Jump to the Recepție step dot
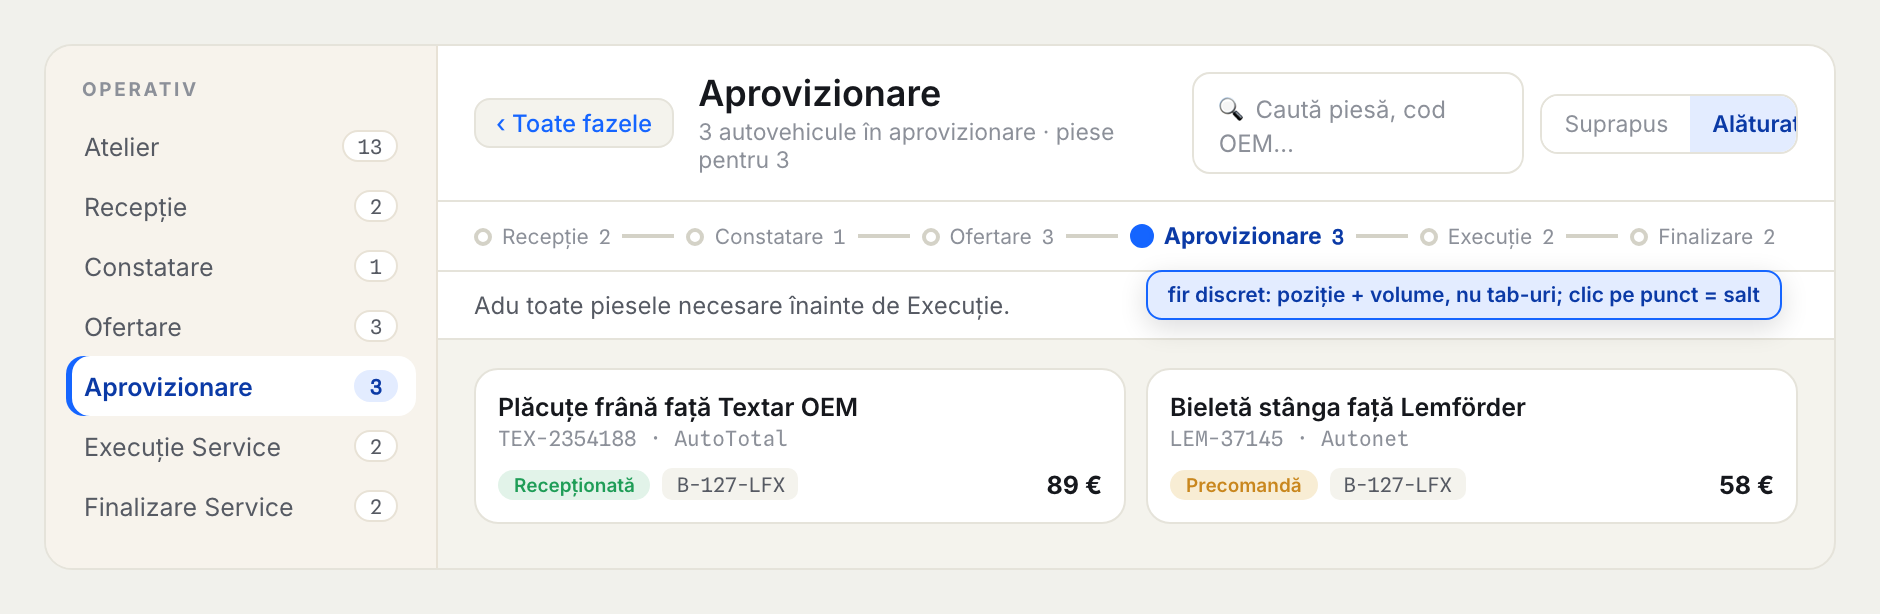The image size is (1880, 614). [483, 237]
